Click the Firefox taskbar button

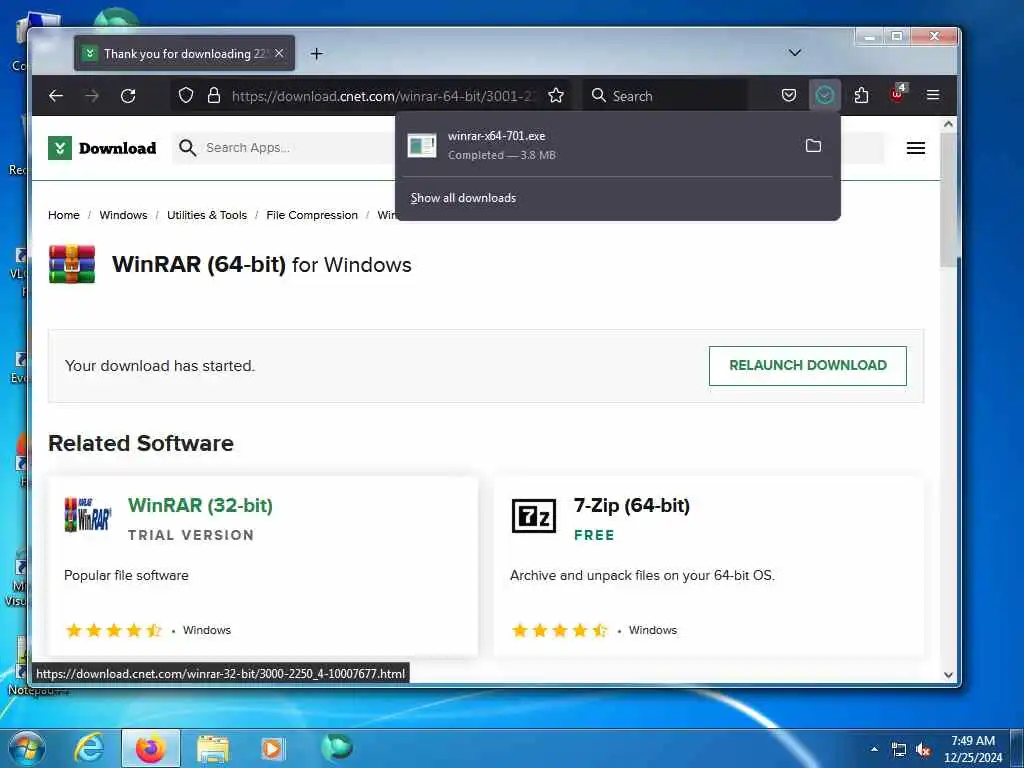tap(151, 748)
